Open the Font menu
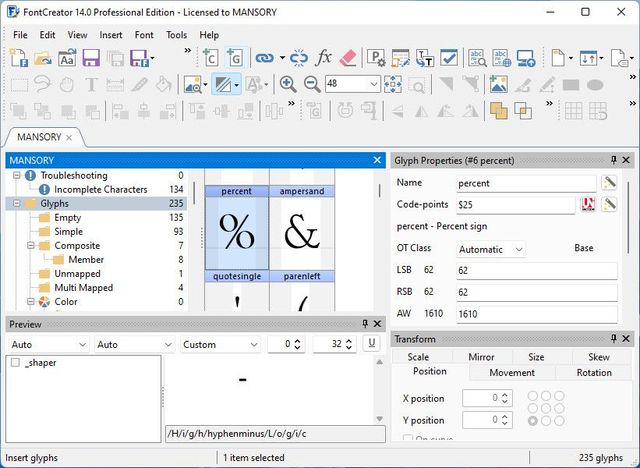640x468 pixels. click(144, 35)
